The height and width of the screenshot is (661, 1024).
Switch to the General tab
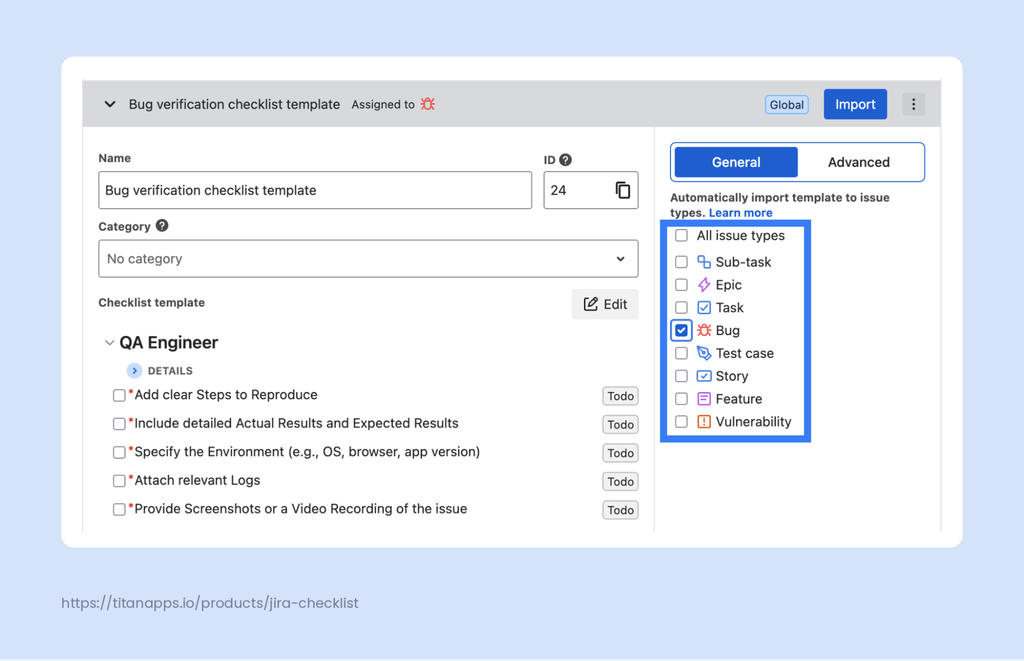736,162
